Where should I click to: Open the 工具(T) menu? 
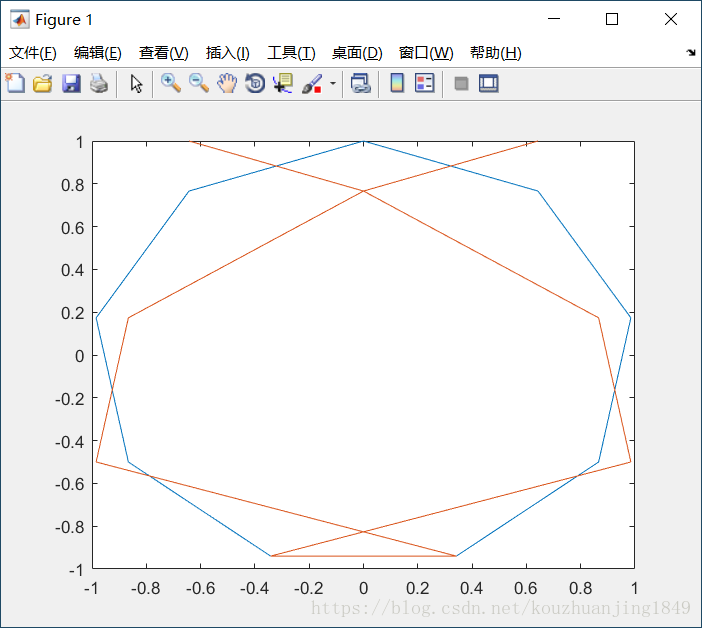click(291, 53)
